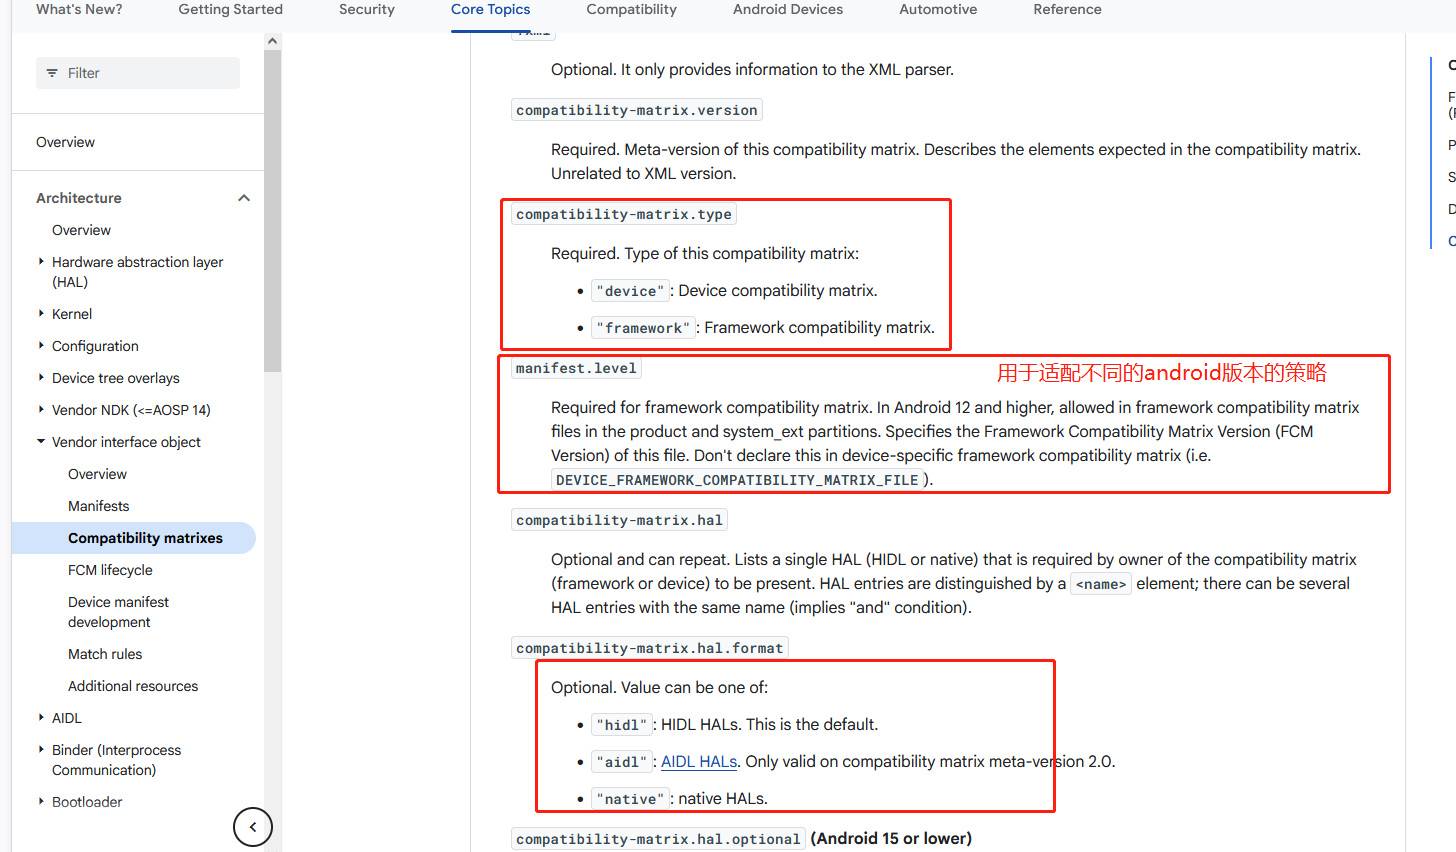Open Vendor NDK (<=AOSP 14) entry
The height and width of the screenshot is (852, 1456).
pos(131,410)
